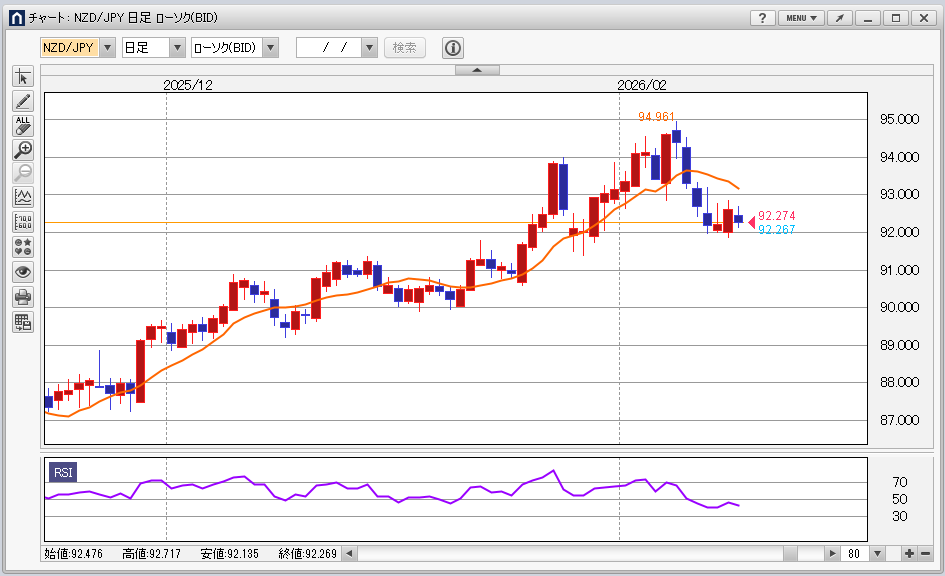Open the price scale settings icon
945x576 pixels.
tap(23, 222)
